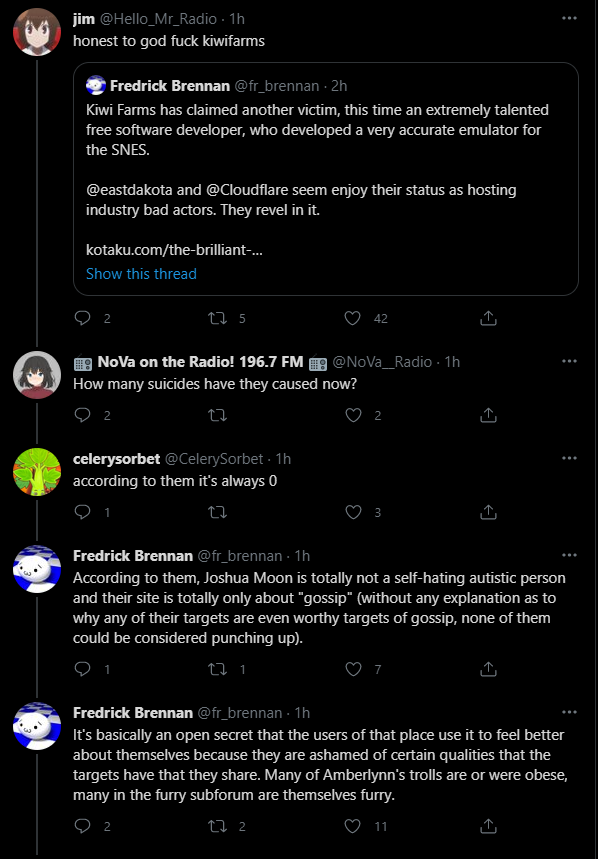Open @eastdakota mention in quoted tweet
The width and height of the screenshot is (598, 859).
[x=128, y=190]
